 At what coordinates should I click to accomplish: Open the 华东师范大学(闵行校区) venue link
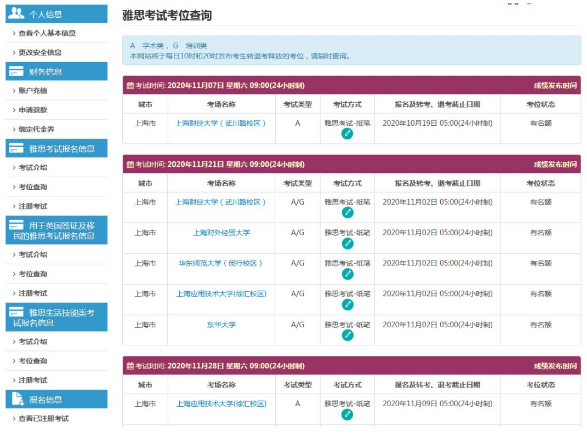point(221,263)
